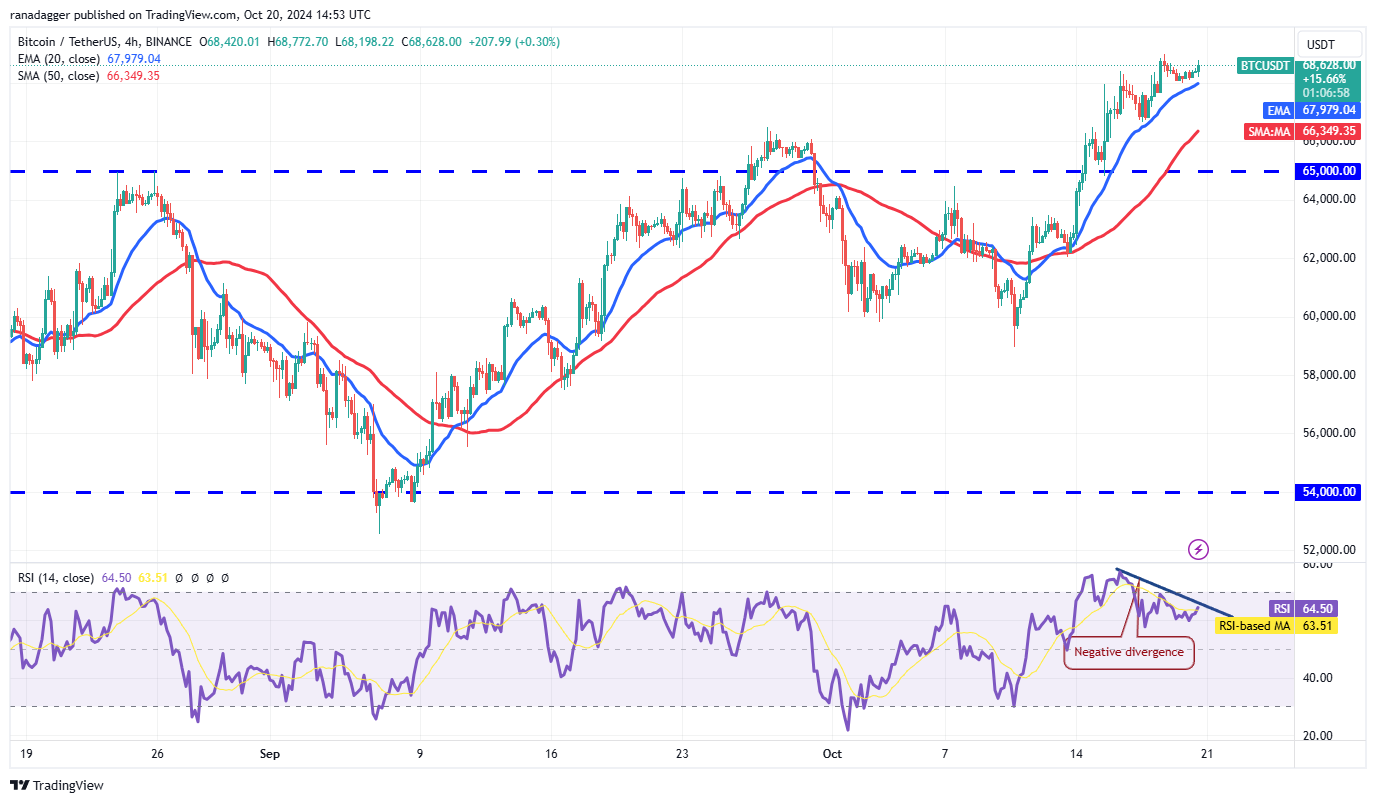This screenshot has height=803, width=1376.
Task: Click the 54,000.00 dashed level label
Action: [1329, 492]
